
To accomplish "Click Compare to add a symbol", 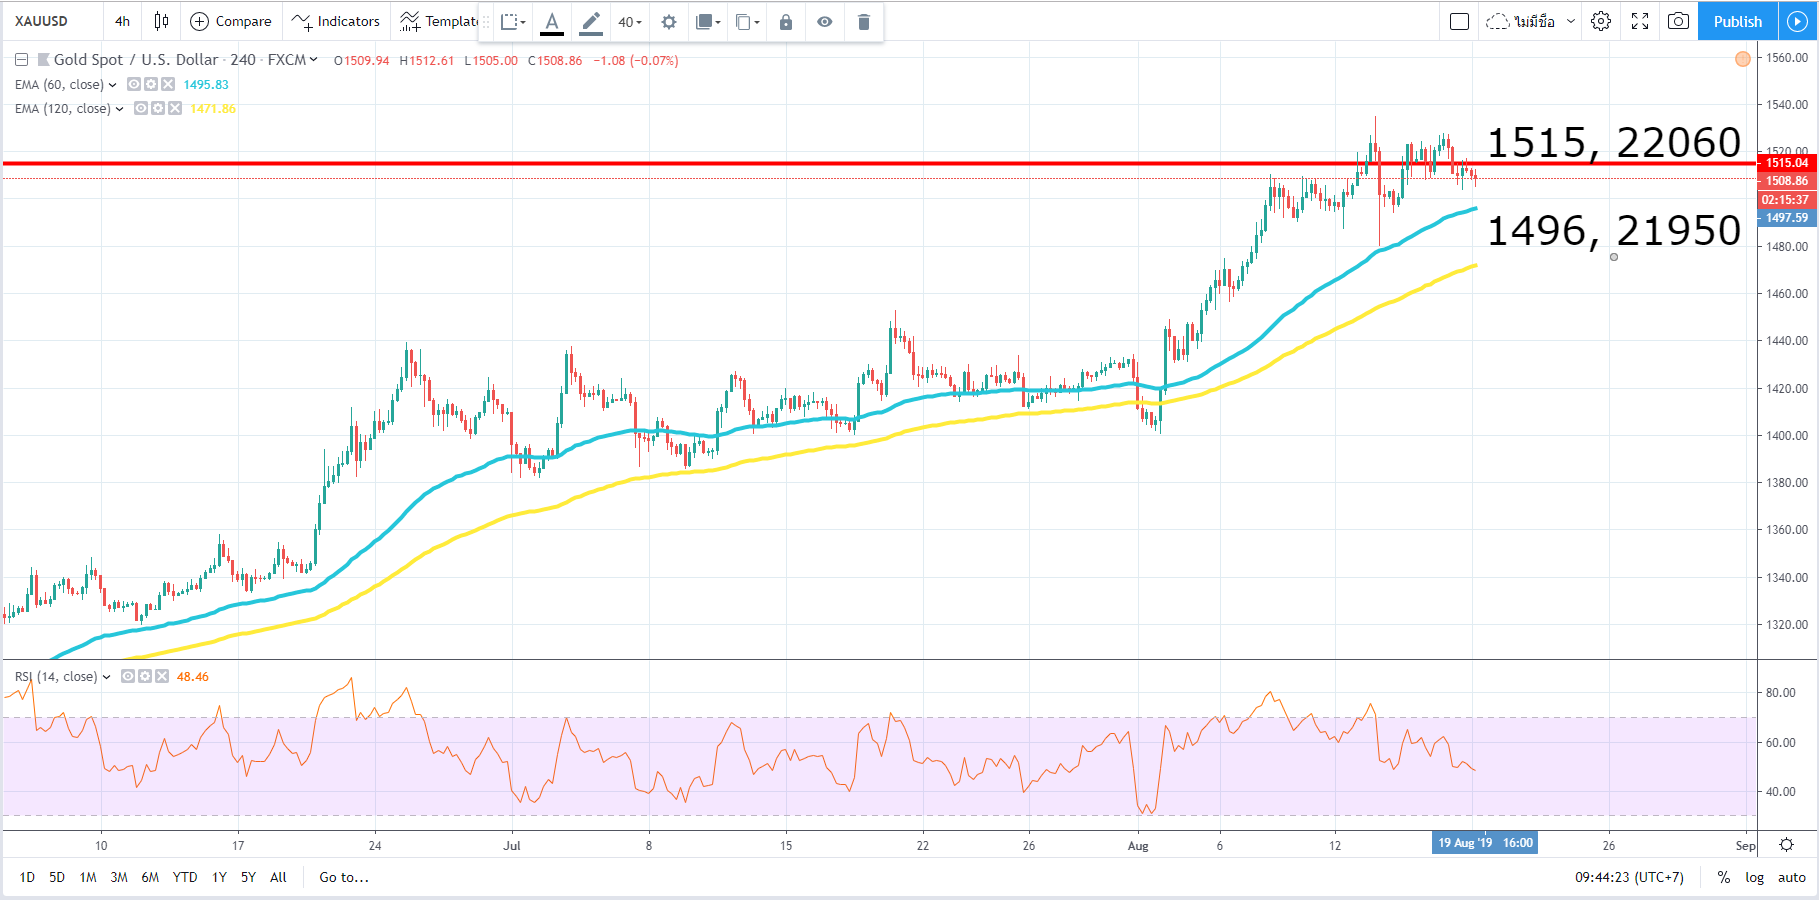I will click(231, 21).
